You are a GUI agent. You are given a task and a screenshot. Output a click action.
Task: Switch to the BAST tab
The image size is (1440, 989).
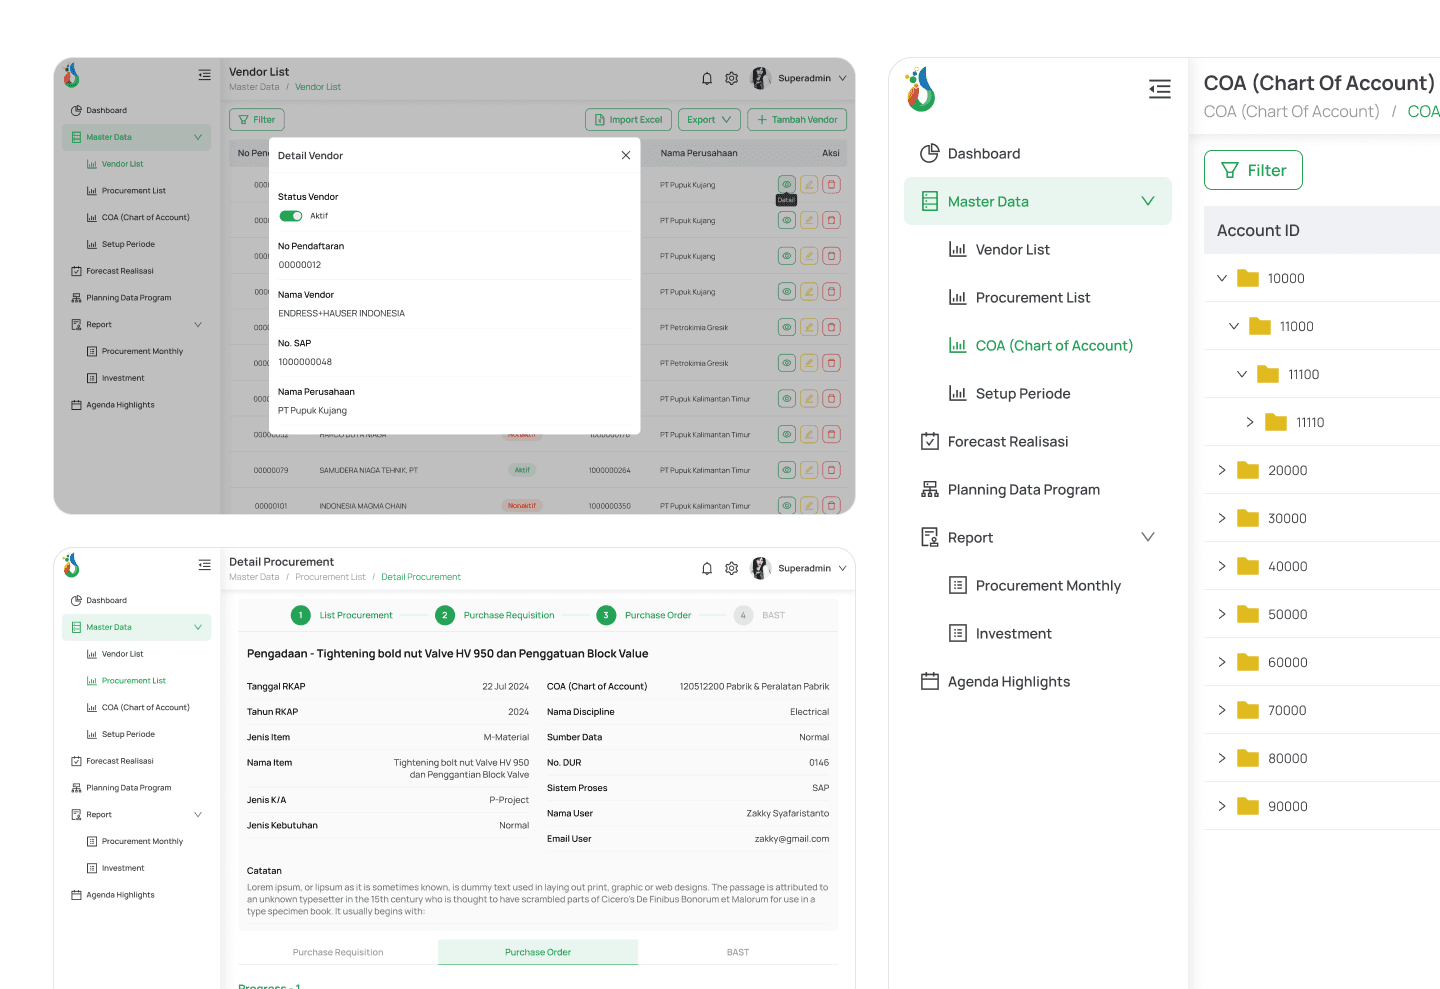click(738, 952)
